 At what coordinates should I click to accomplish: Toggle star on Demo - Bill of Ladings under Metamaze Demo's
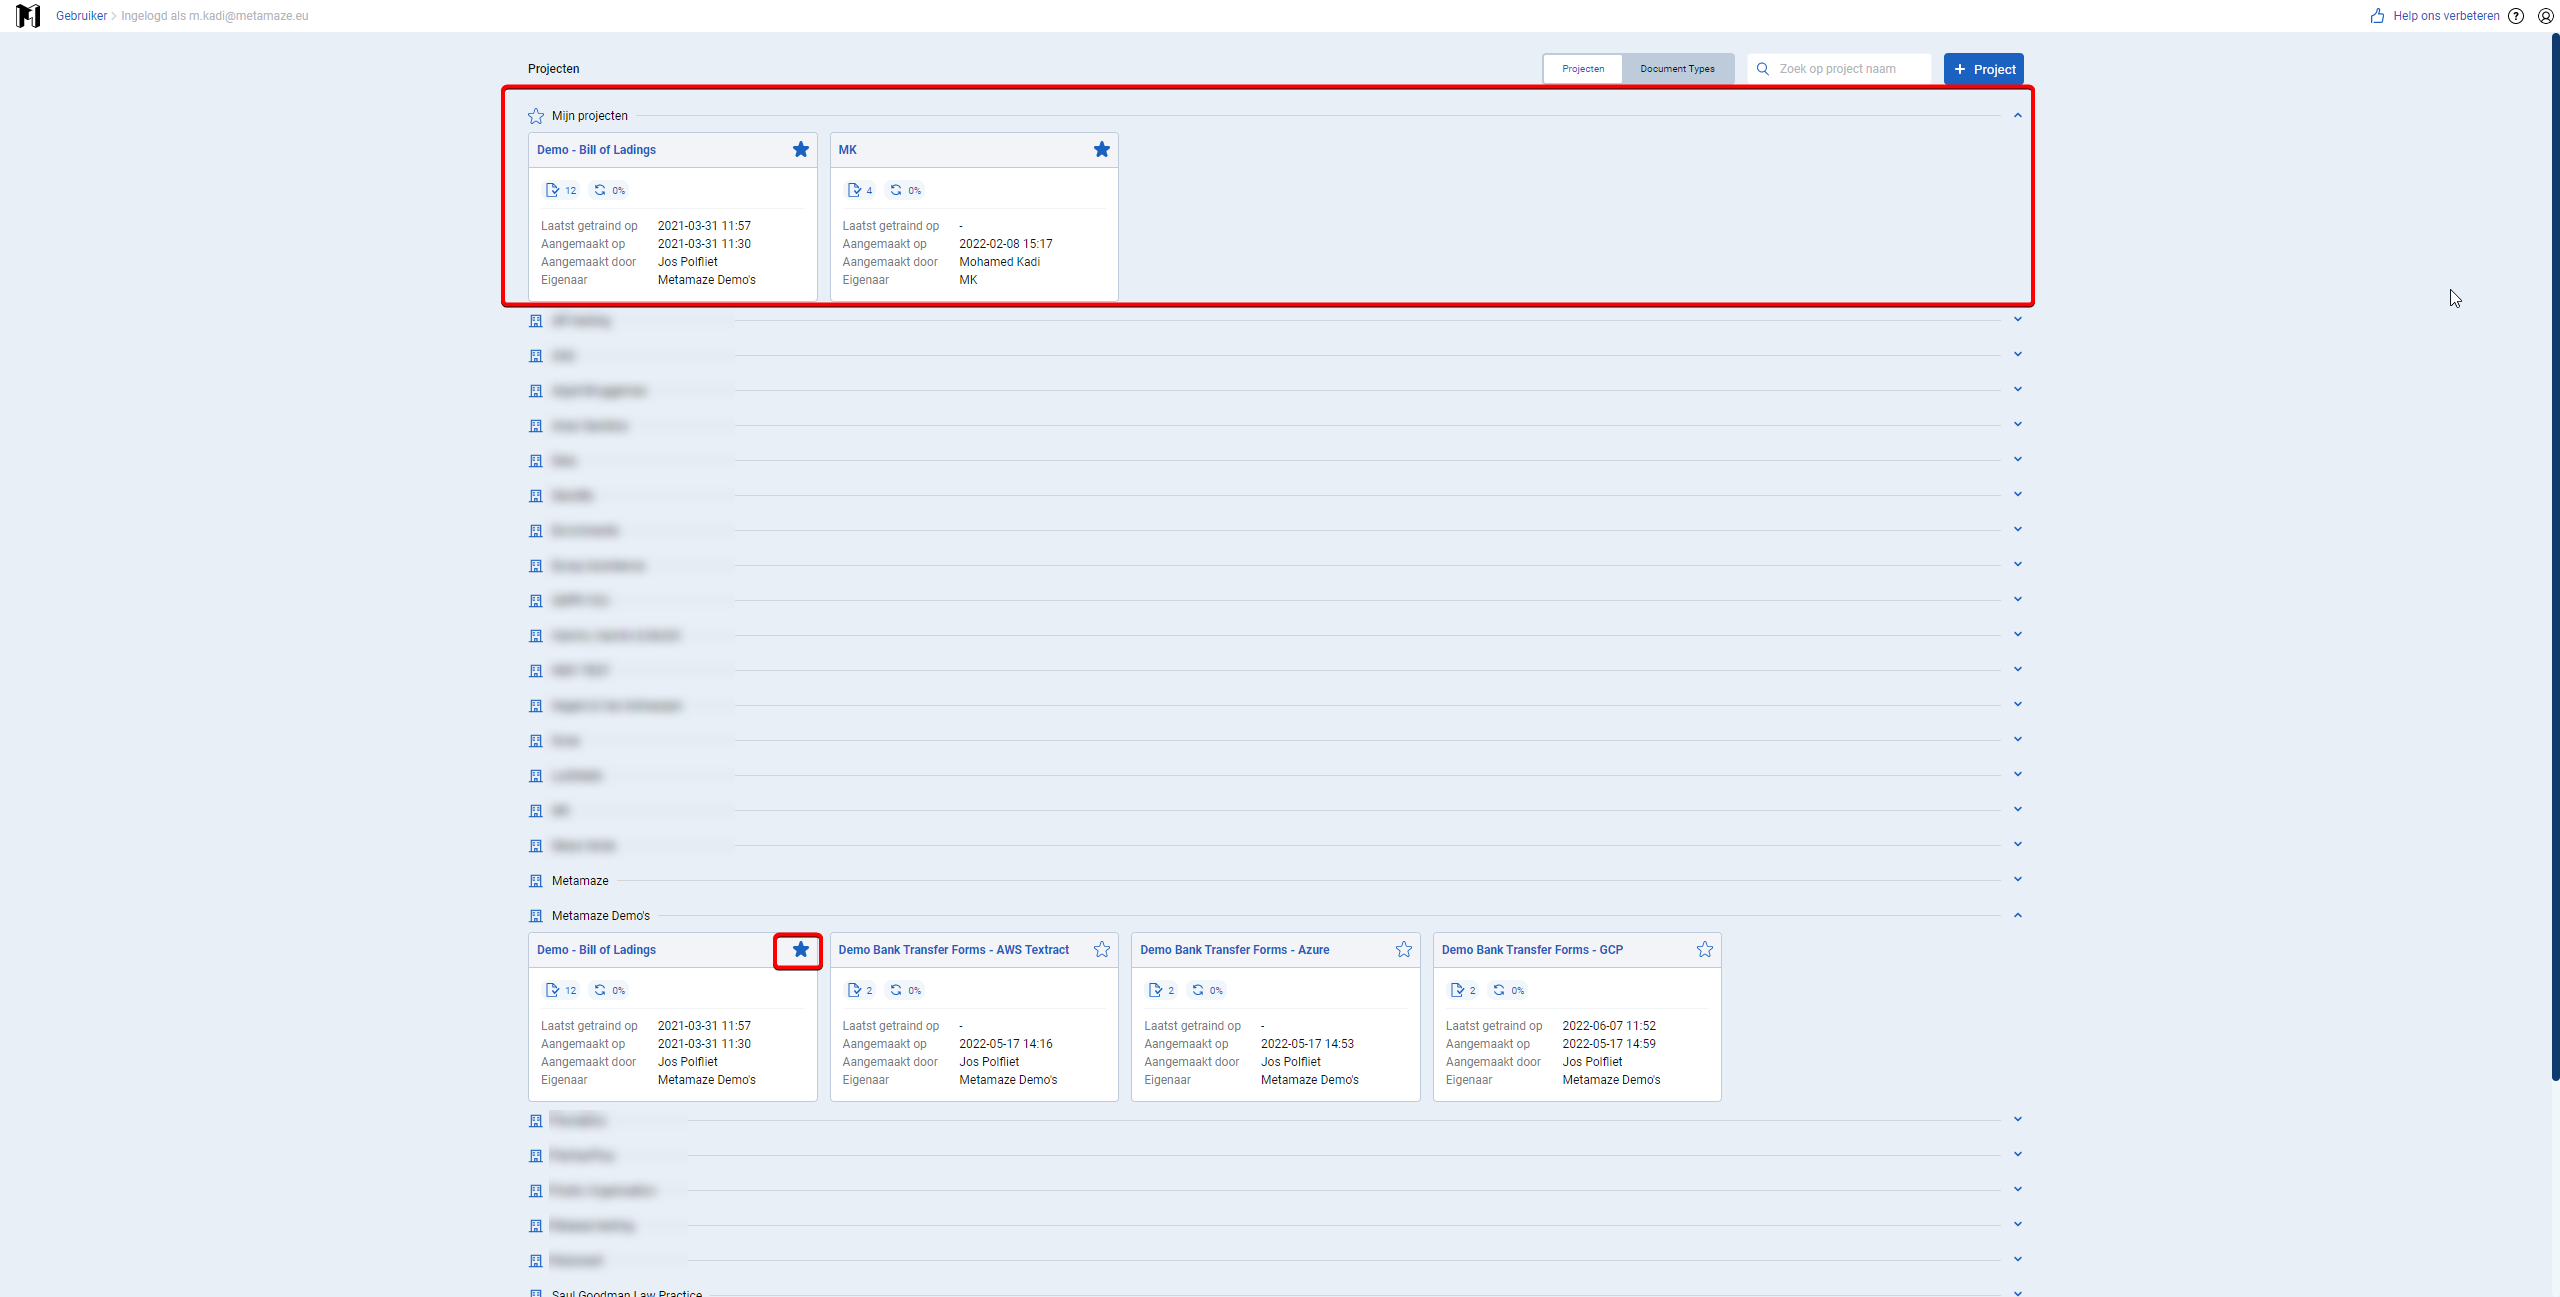pyautogui.click(x=801, y=950)
